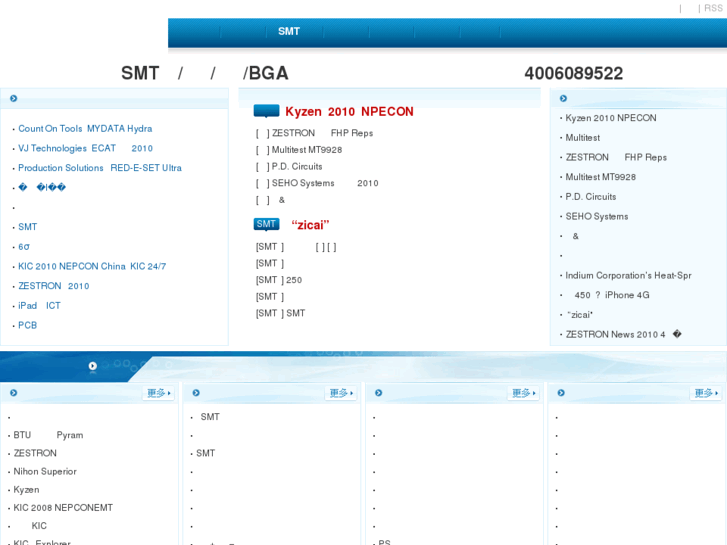Click blue speech bubble icon beside Kyzen headline
727x545 pixels.
coord(266,111)
